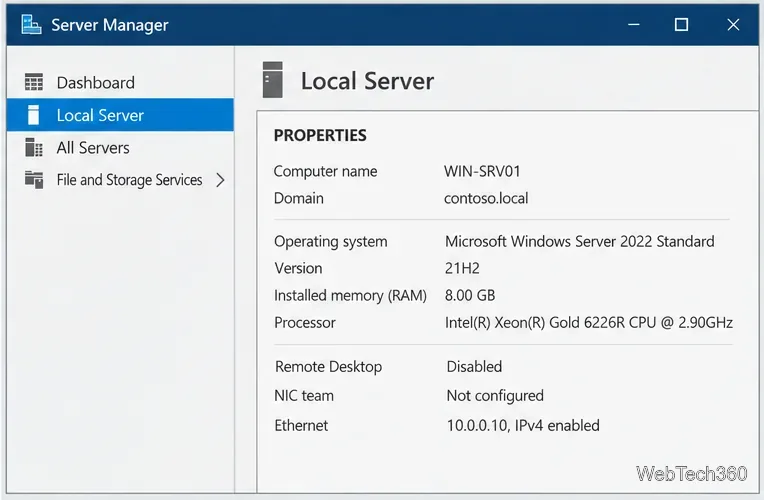This screenshot has height=500, width=764.
Task: Select Local Server in the sidebar
Action: 120,115
